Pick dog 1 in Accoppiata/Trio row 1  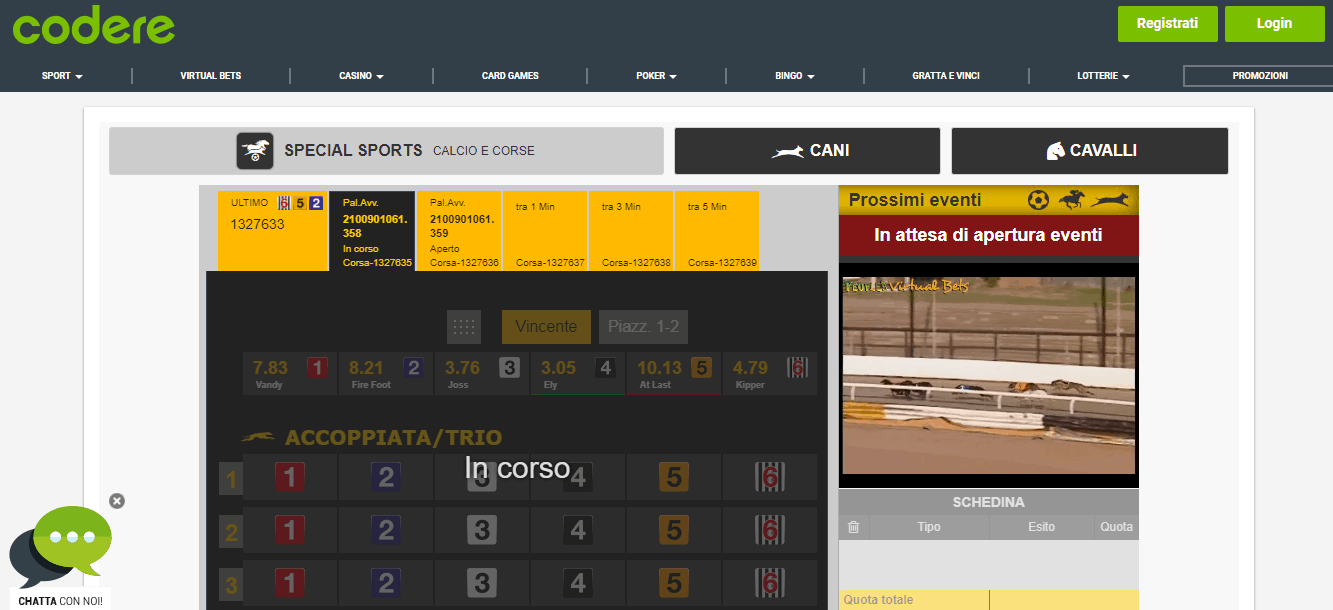point(290,478)
